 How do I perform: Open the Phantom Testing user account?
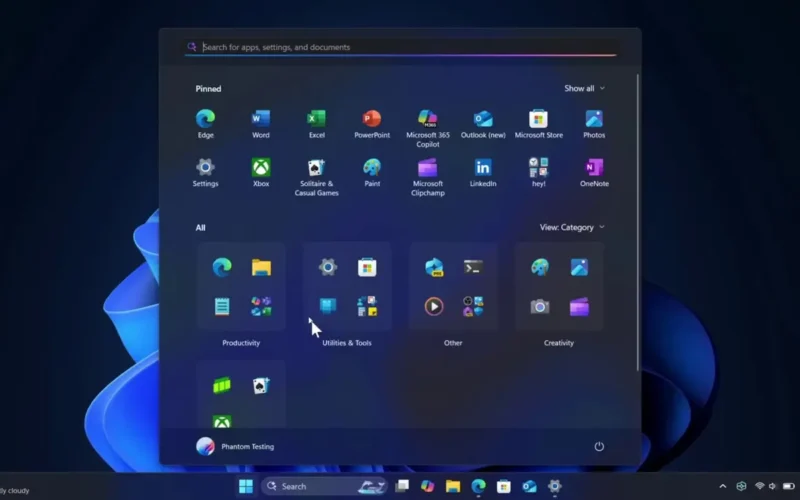pos(235,446)
